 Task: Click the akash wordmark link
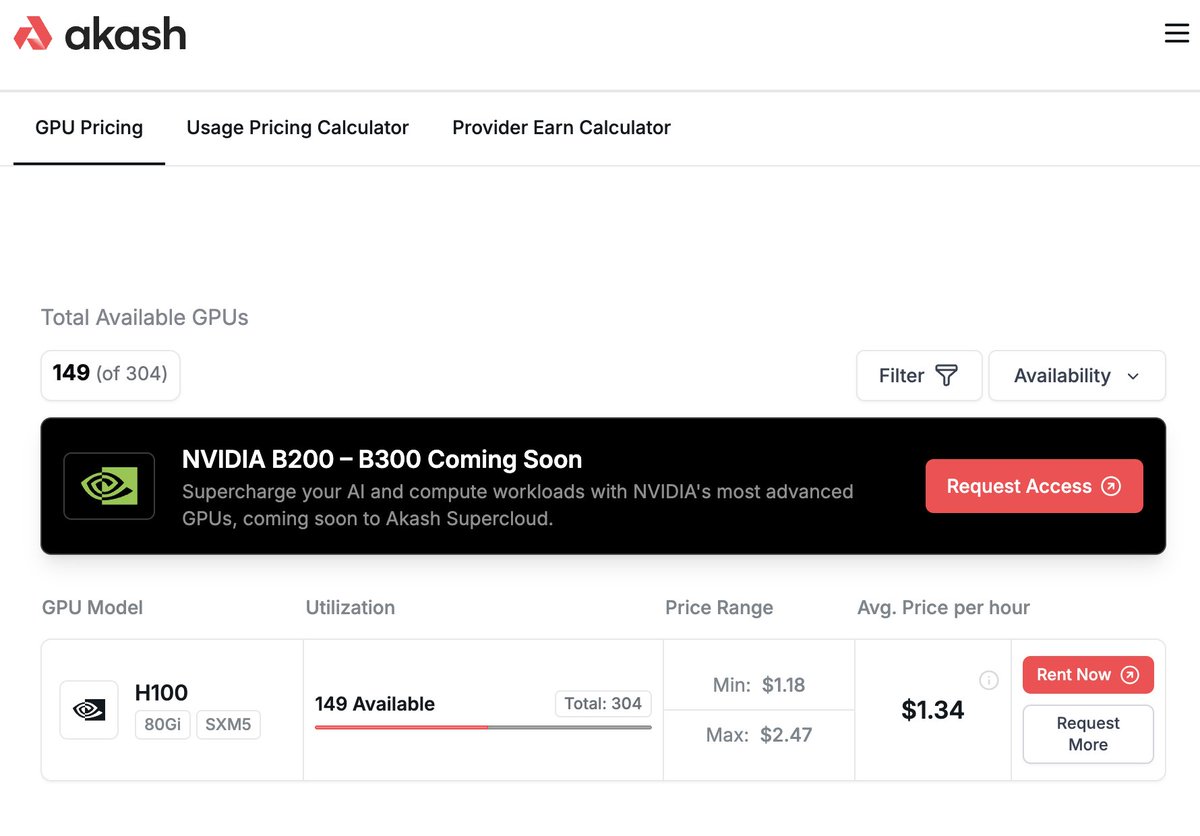[x=126, y=34]
